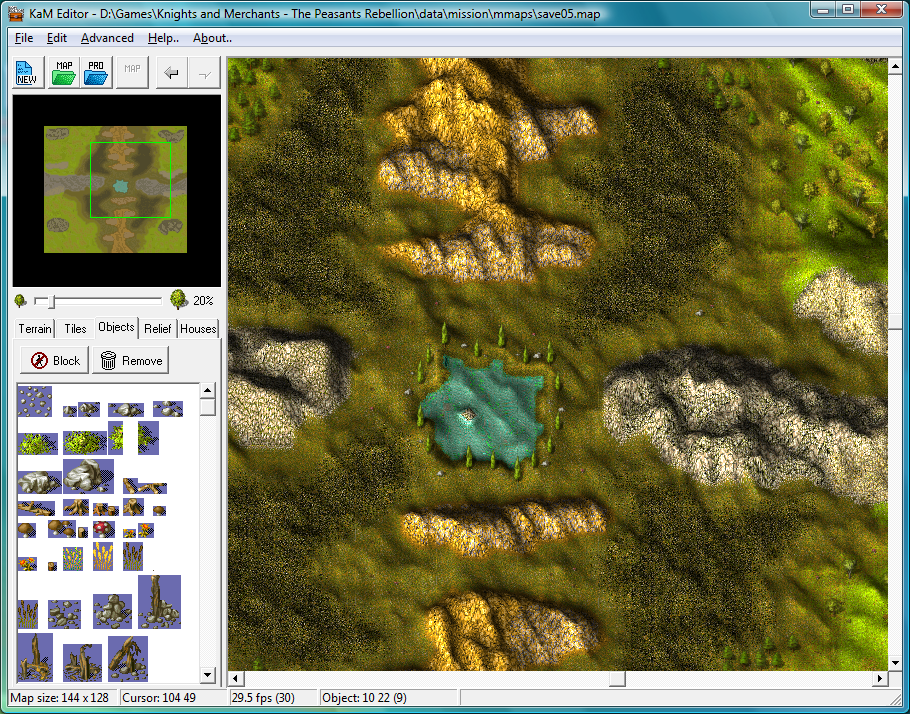Click the 20% value label
Viewport: 910px width, 714px height.
[x=203, y=301]
